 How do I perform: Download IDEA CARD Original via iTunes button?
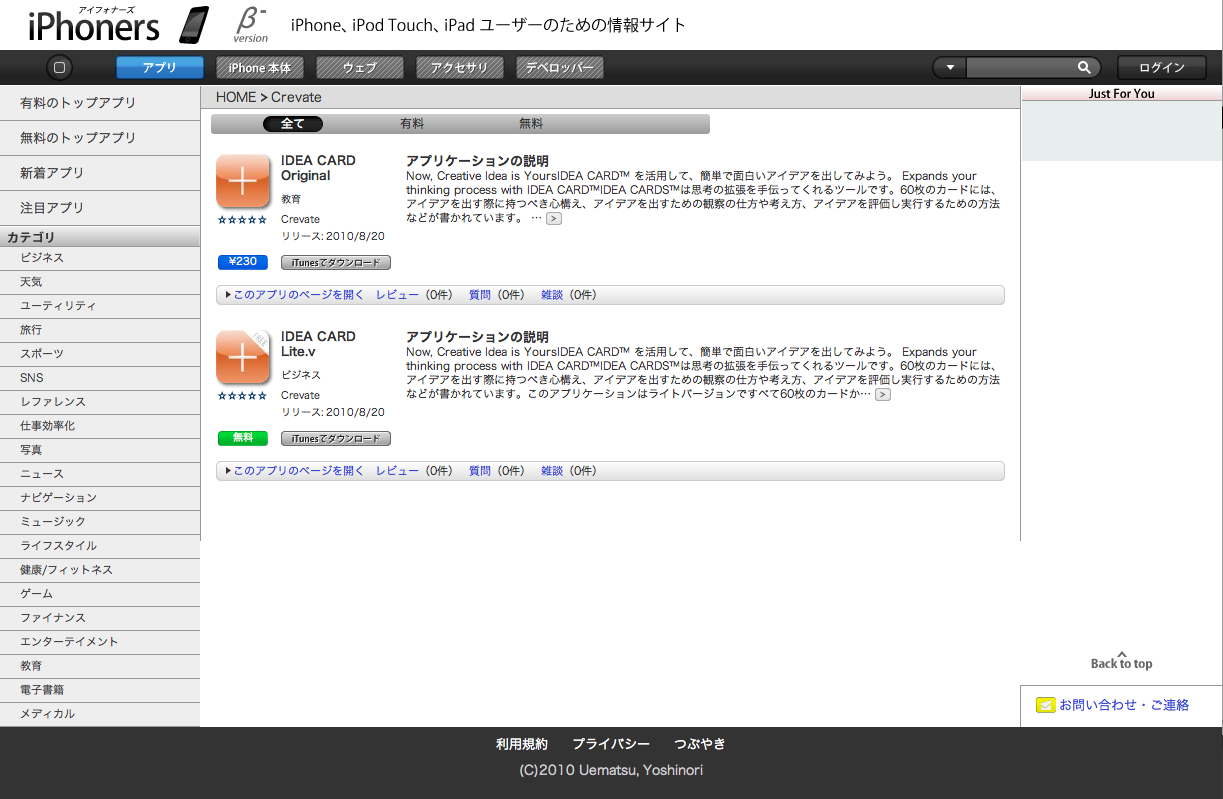tap(336, 263)
